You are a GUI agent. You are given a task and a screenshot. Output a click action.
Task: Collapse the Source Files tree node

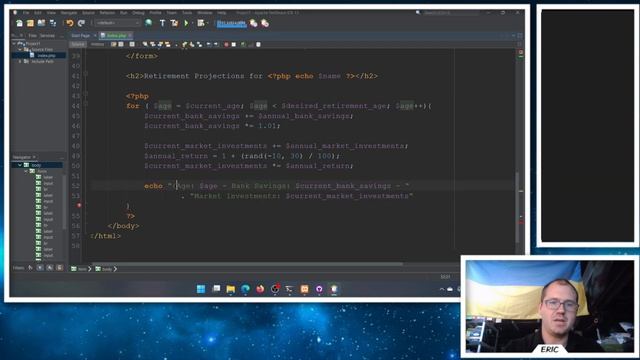click(20, 49)
